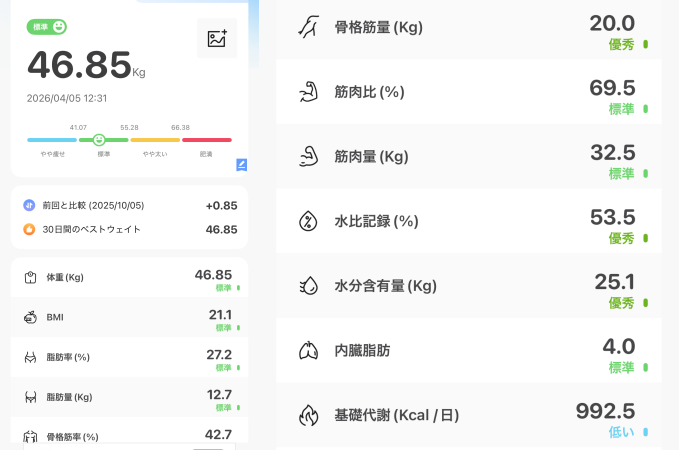679x450 pixels.
Task: Click the 骨格筋量 skeletal muscle icon
Action: pyautogui.click(x=307, y=27)
